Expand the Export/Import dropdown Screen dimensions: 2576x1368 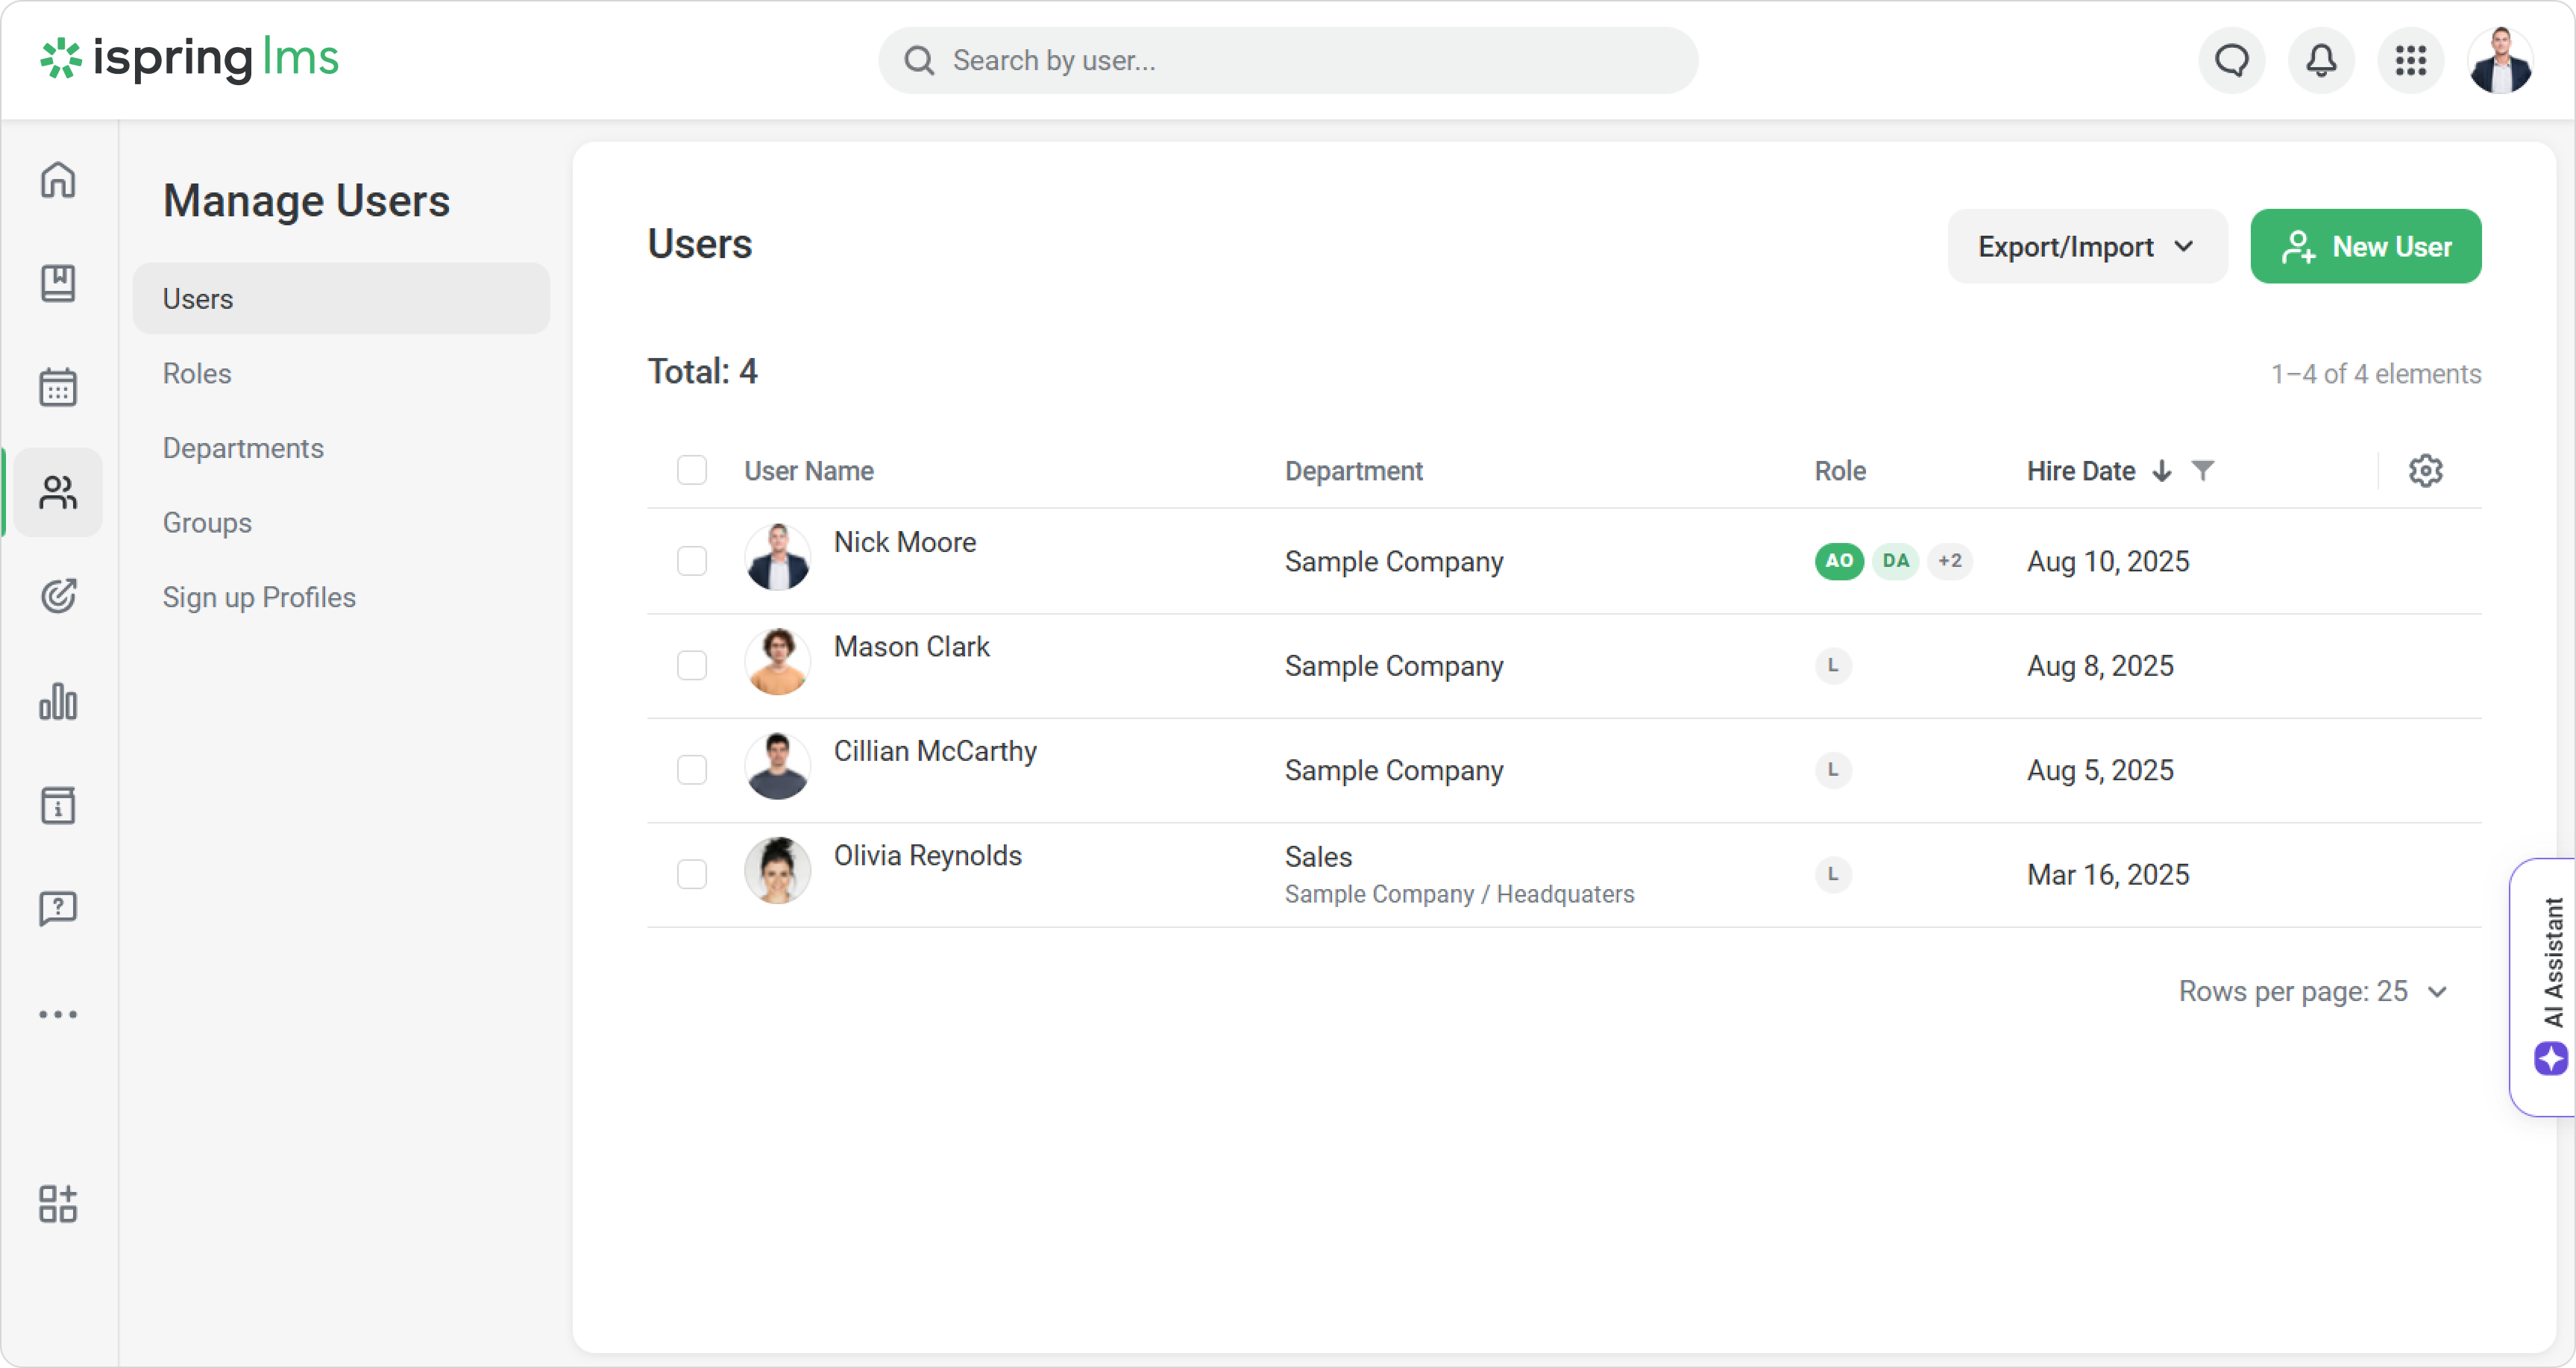pos(2087,246)
